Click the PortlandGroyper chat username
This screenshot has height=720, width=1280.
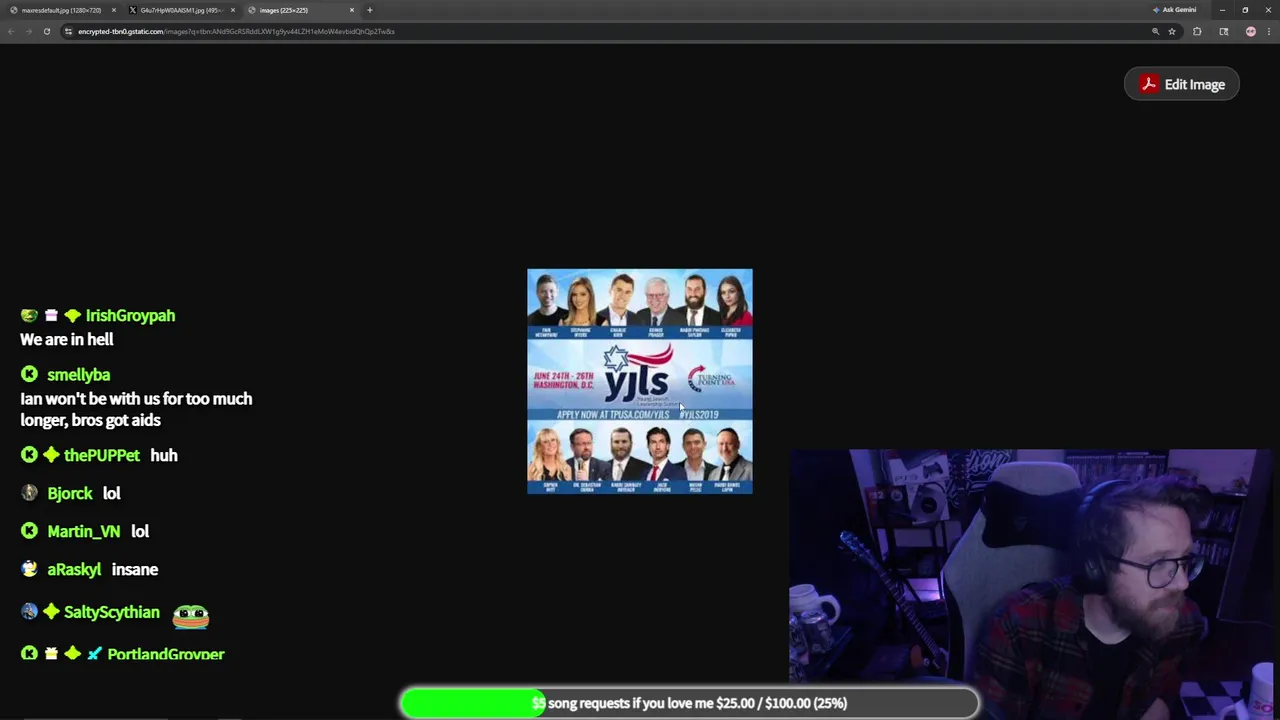(x=166, y=654)
